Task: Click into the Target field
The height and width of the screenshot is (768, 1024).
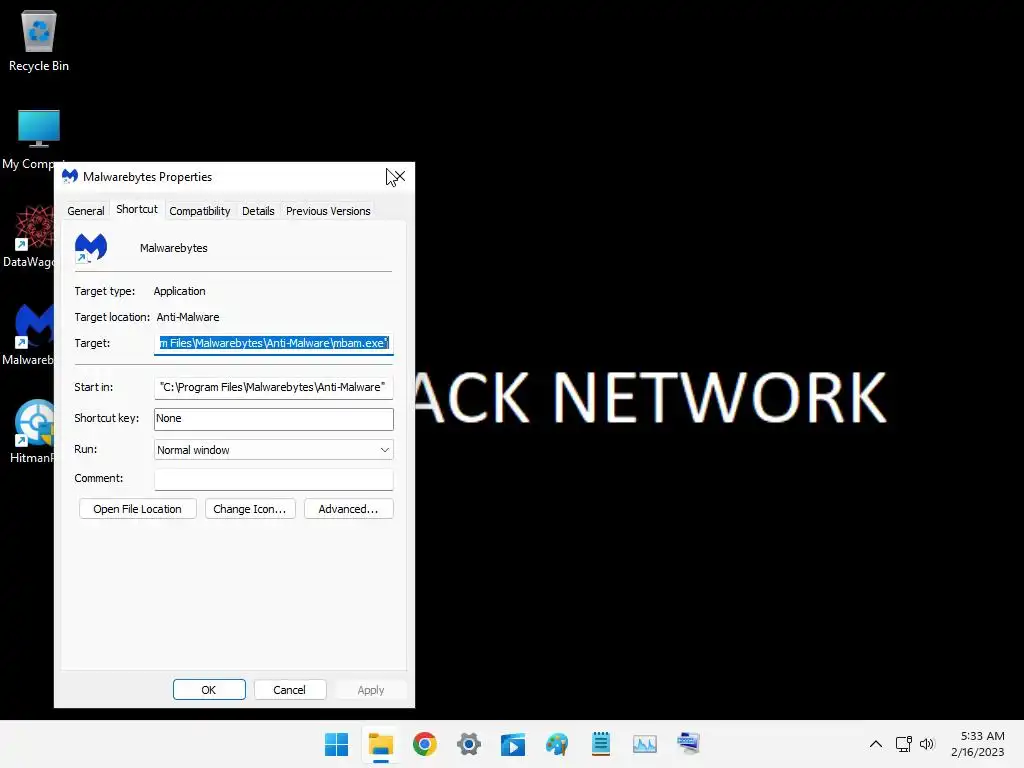Action: tap(274, 343)
